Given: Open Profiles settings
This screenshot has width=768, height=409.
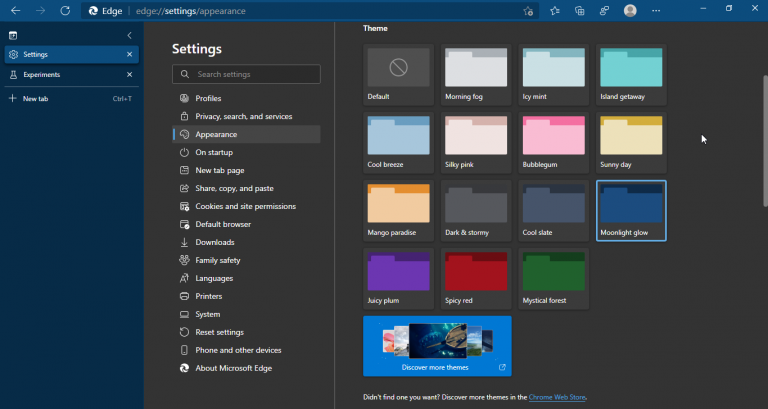Looking at the screenshot, I should pyautogui.click(x=246, y=98).
